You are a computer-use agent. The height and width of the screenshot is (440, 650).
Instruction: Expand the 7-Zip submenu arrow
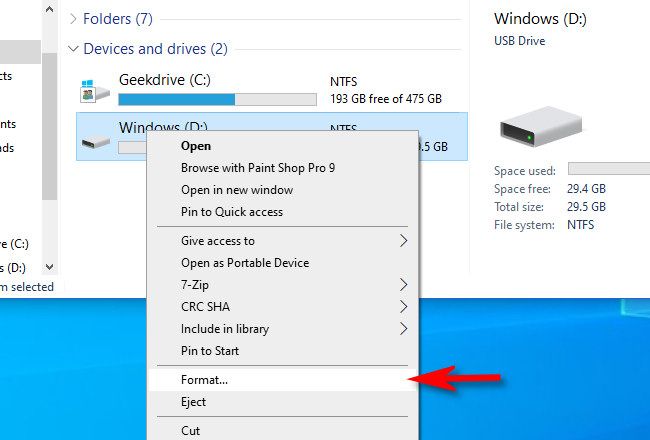[404, 285]
